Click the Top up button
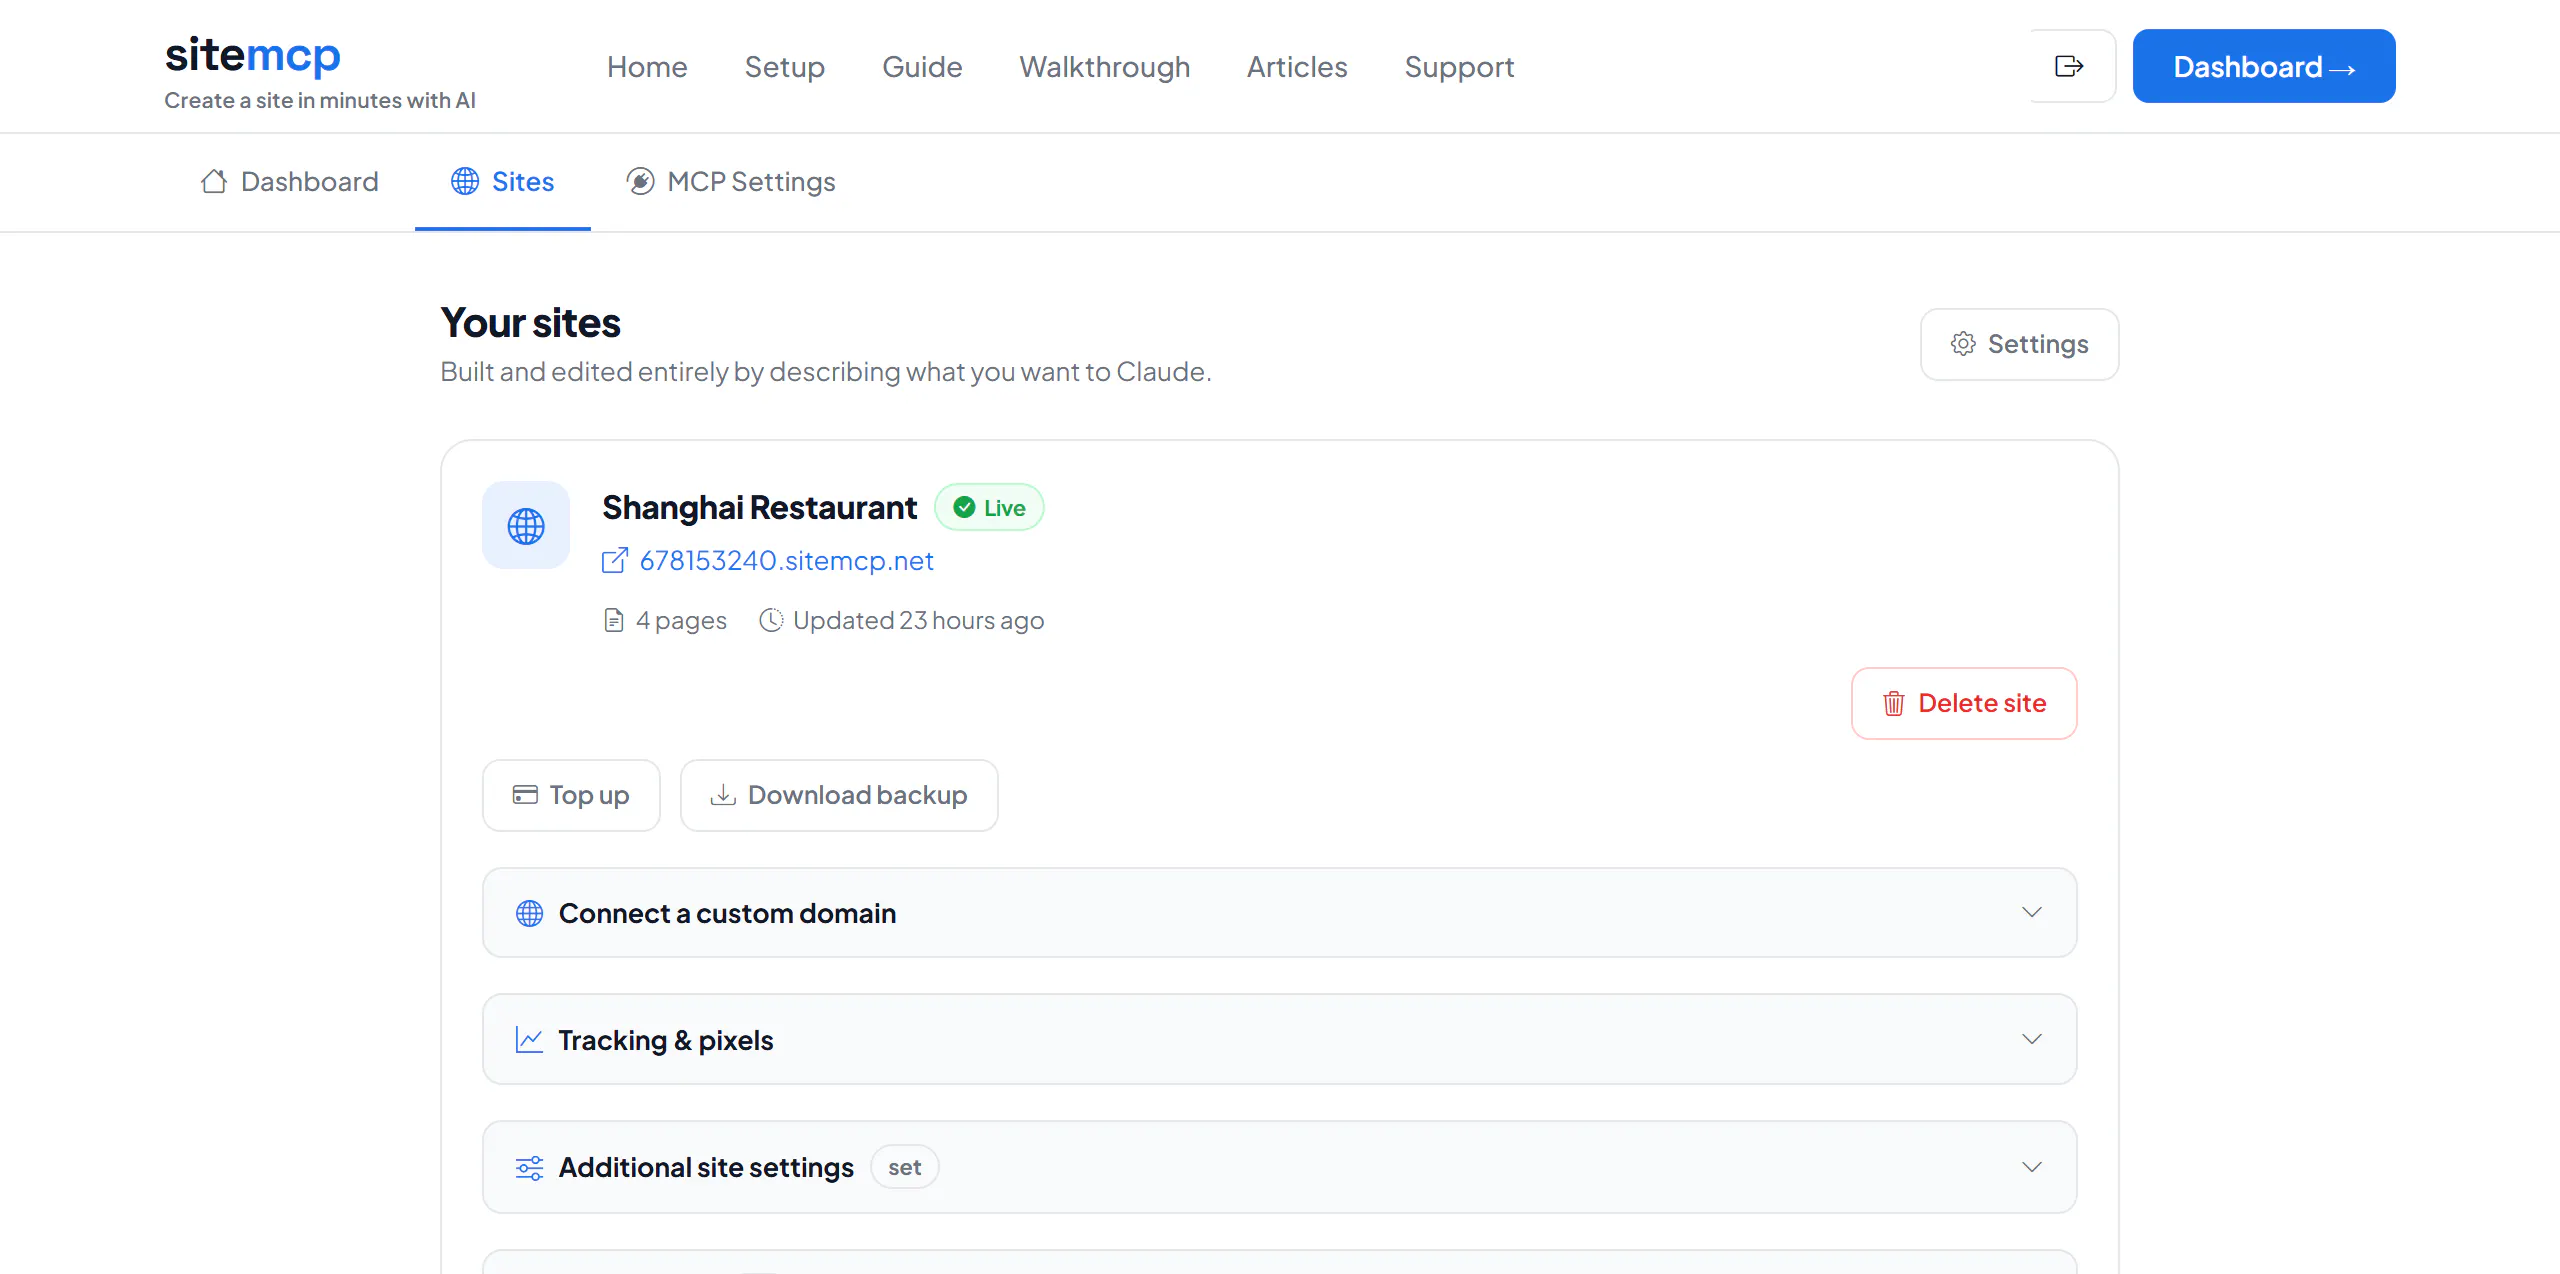 point(571,796)
